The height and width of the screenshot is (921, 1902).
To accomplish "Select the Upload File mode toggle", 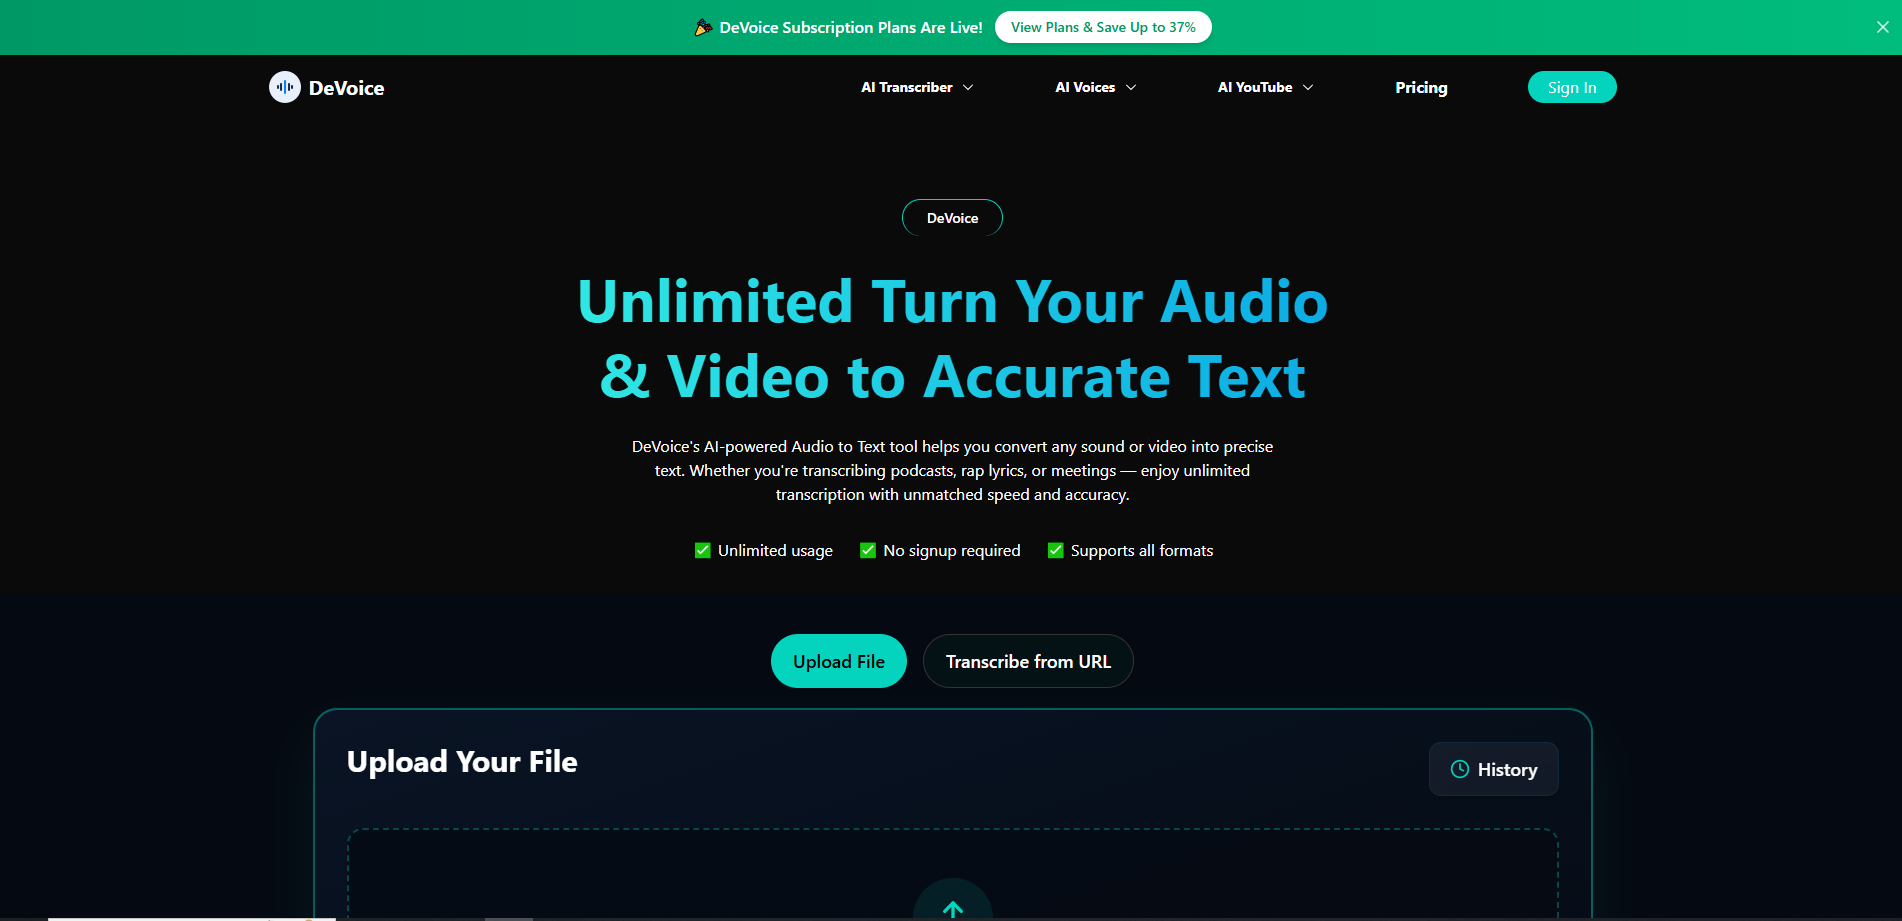I will (838, 661).
